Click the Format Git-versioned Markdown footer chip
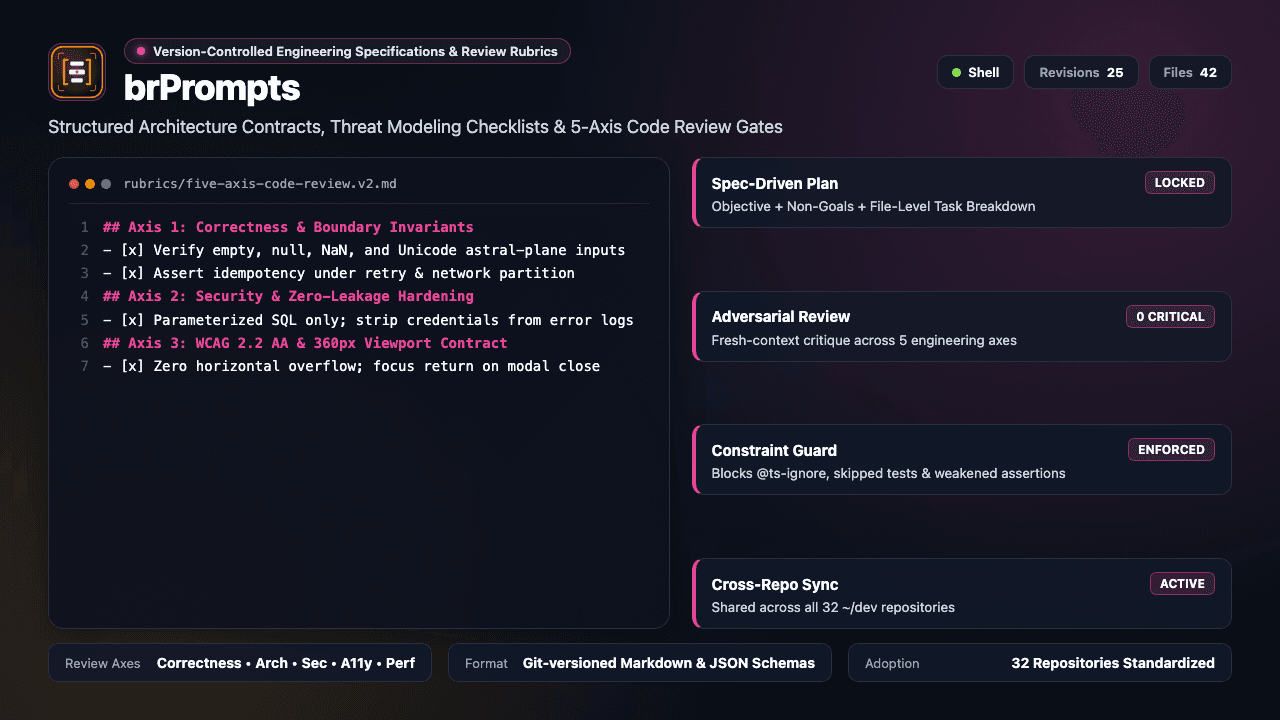Viewport: 1280px width, 720px height. pyautogui.click(x=640, y=663)
